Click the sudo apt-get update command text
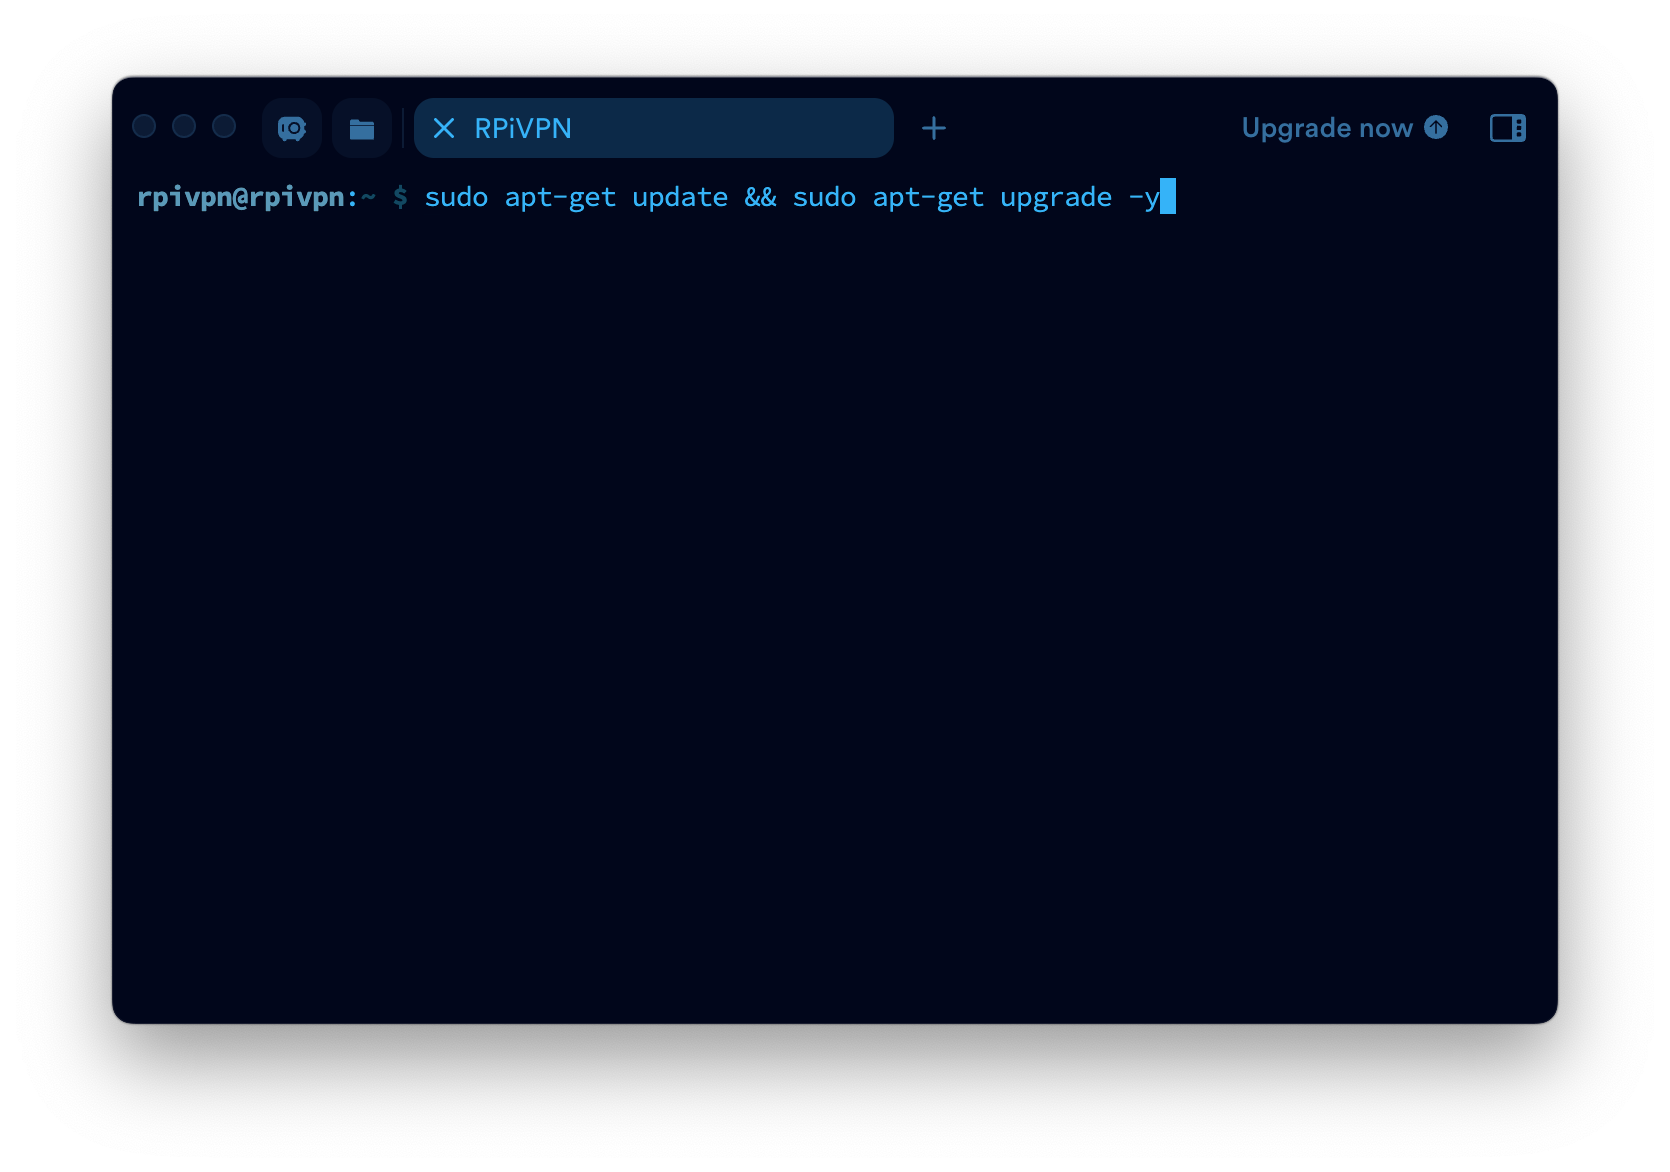This screenshot has height=1172, width=1670. pyautogui.click(x=576, y=197)
